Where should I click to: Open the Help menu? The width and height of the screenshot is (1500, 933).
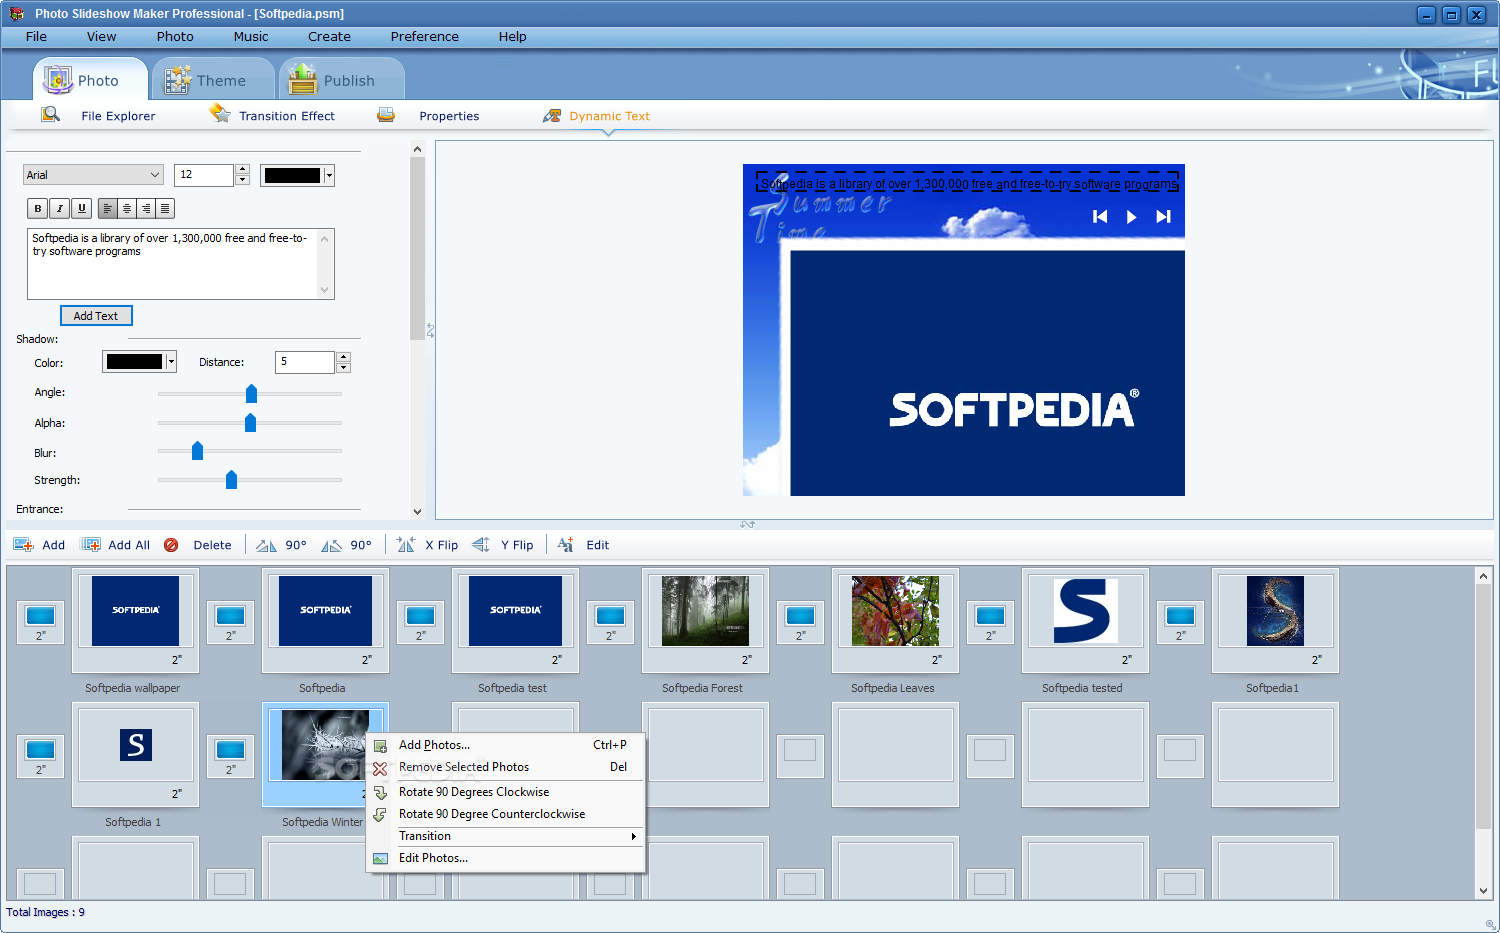pyautogui.click(x=512, y=36)
